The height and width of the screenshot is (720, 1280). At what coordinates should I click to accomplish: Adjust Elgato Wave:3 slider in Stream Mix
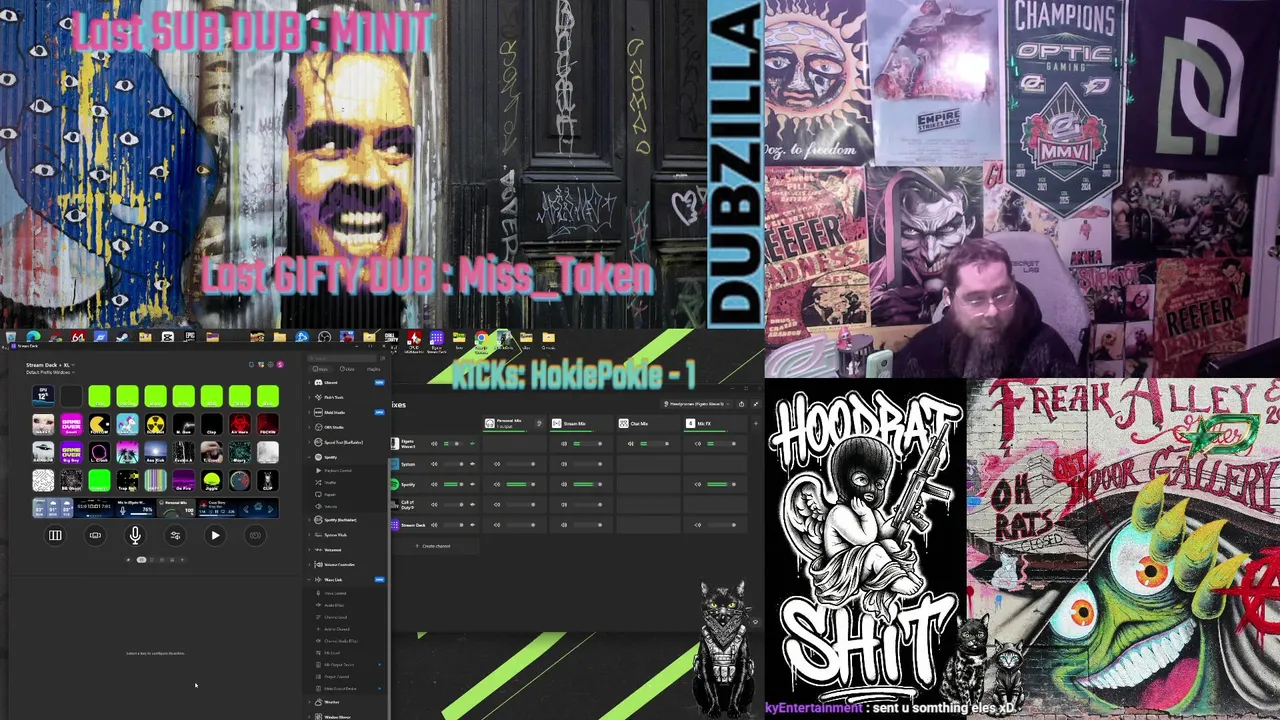587,443
